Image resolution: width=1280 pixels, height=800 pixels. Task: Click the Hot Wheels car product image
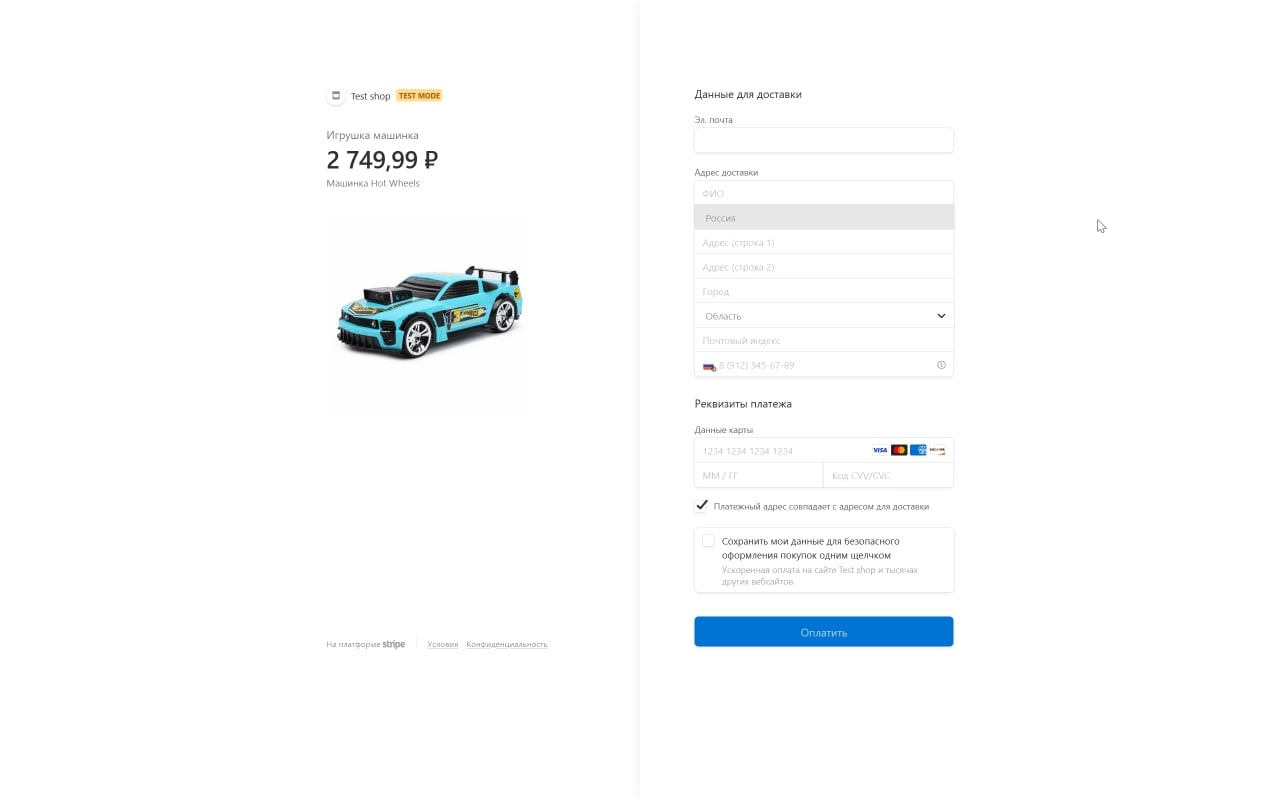click(x=429, y=313)
